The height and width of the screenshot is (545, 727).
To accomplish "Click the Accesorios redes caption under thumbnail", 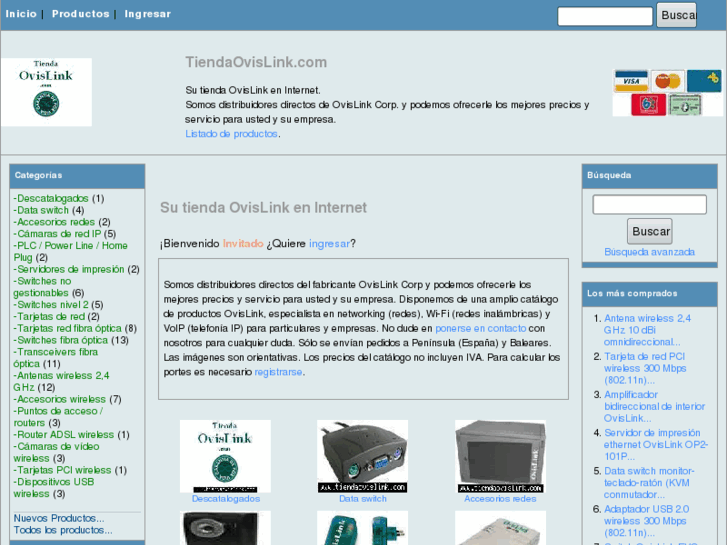I will [x=500, y=499].
